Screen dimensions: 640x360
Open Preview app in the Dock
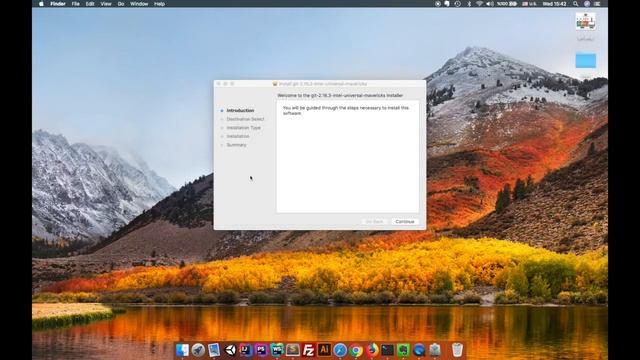tap(214, 350)
